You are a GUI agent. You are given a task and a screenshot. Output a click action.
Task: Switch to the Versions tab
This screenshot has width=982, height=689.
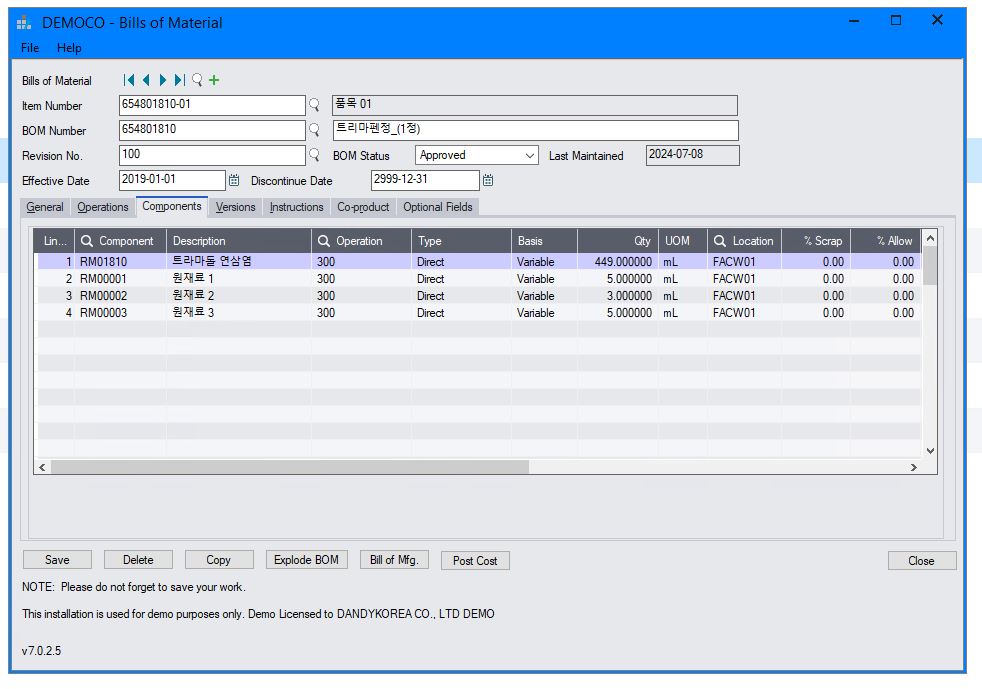point(235,207)
